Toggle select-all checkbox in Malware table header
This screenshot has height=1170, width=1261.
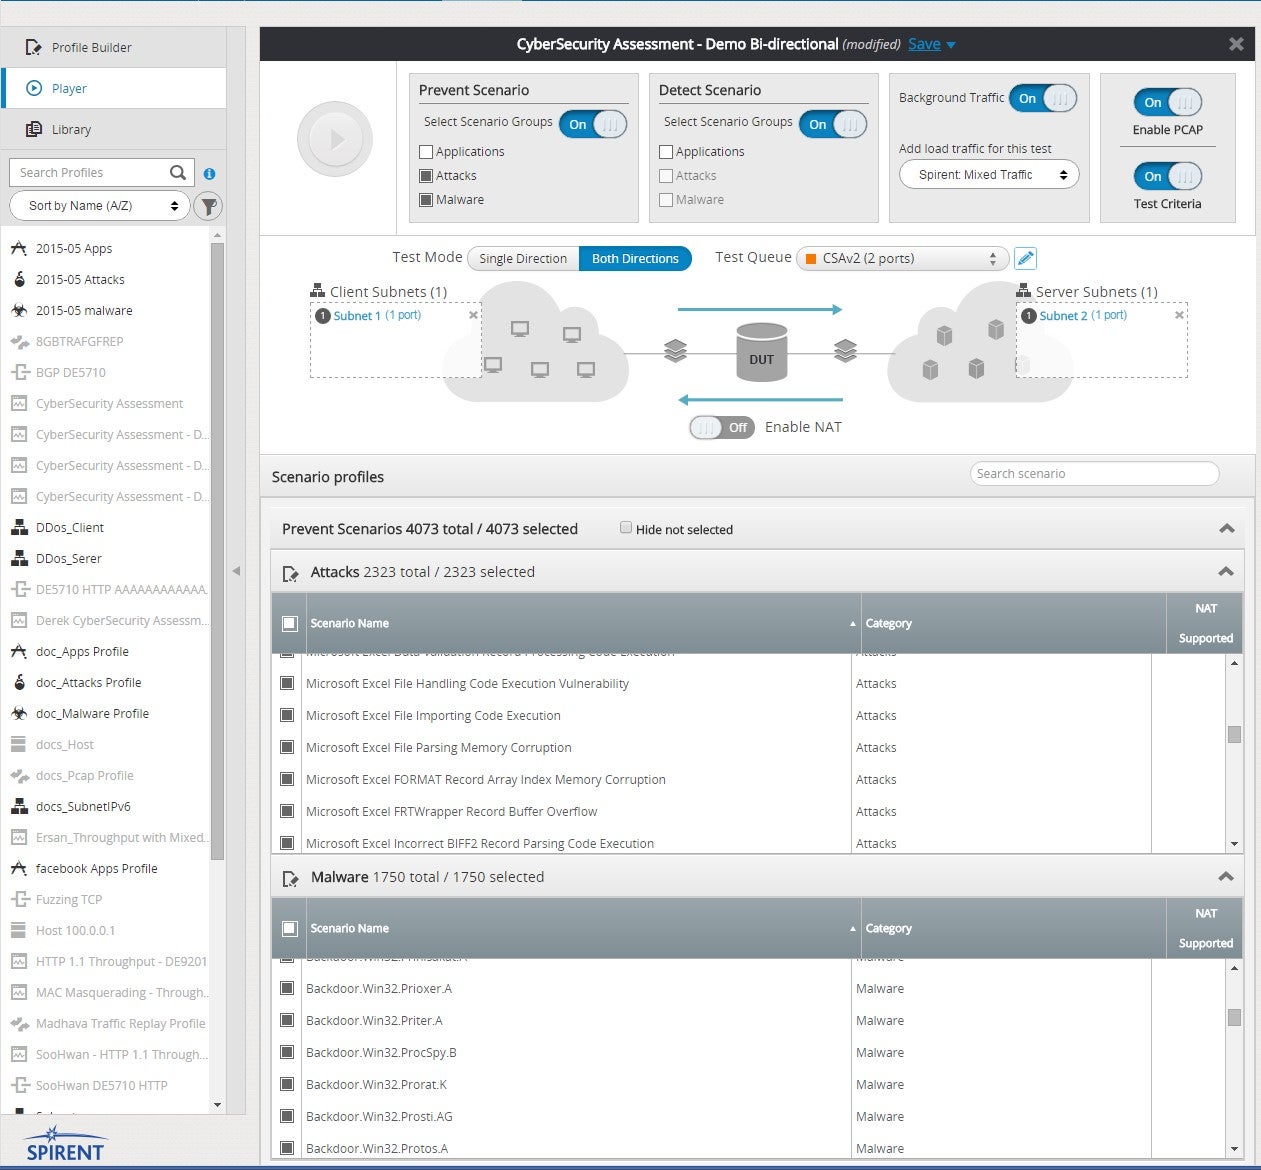[x=290, y=928]
